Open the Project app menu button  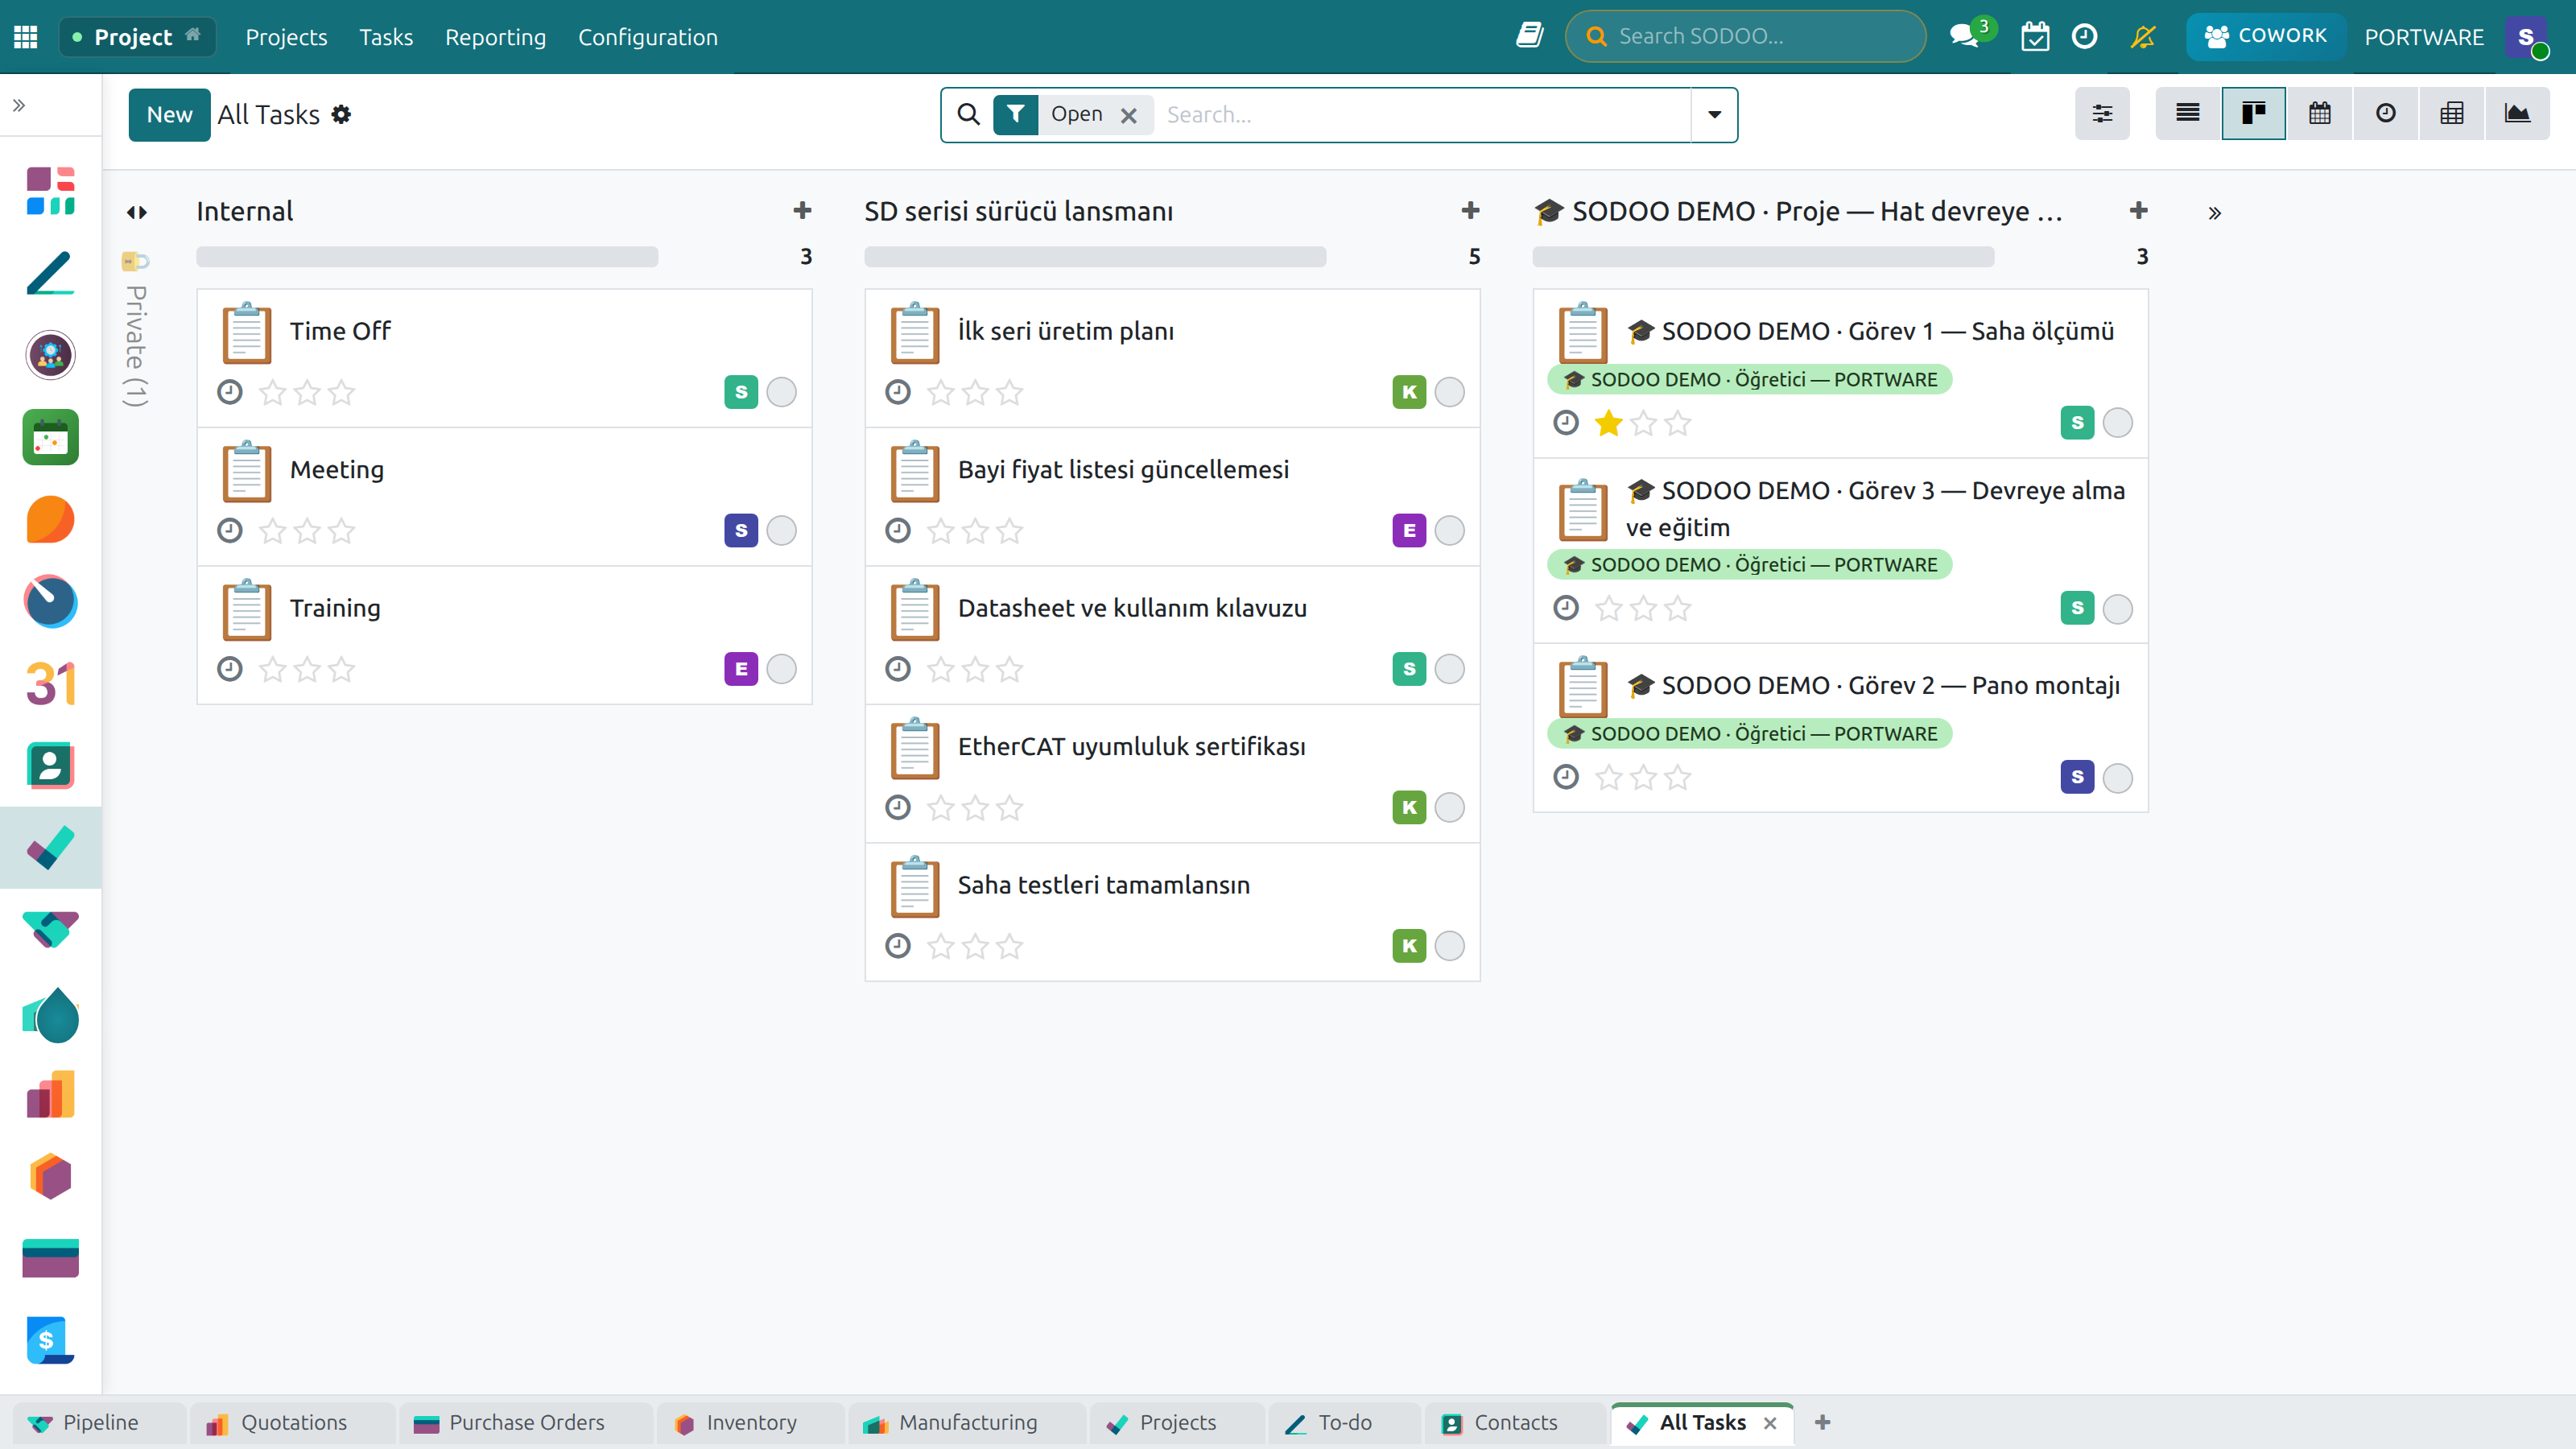pos(137,37)
